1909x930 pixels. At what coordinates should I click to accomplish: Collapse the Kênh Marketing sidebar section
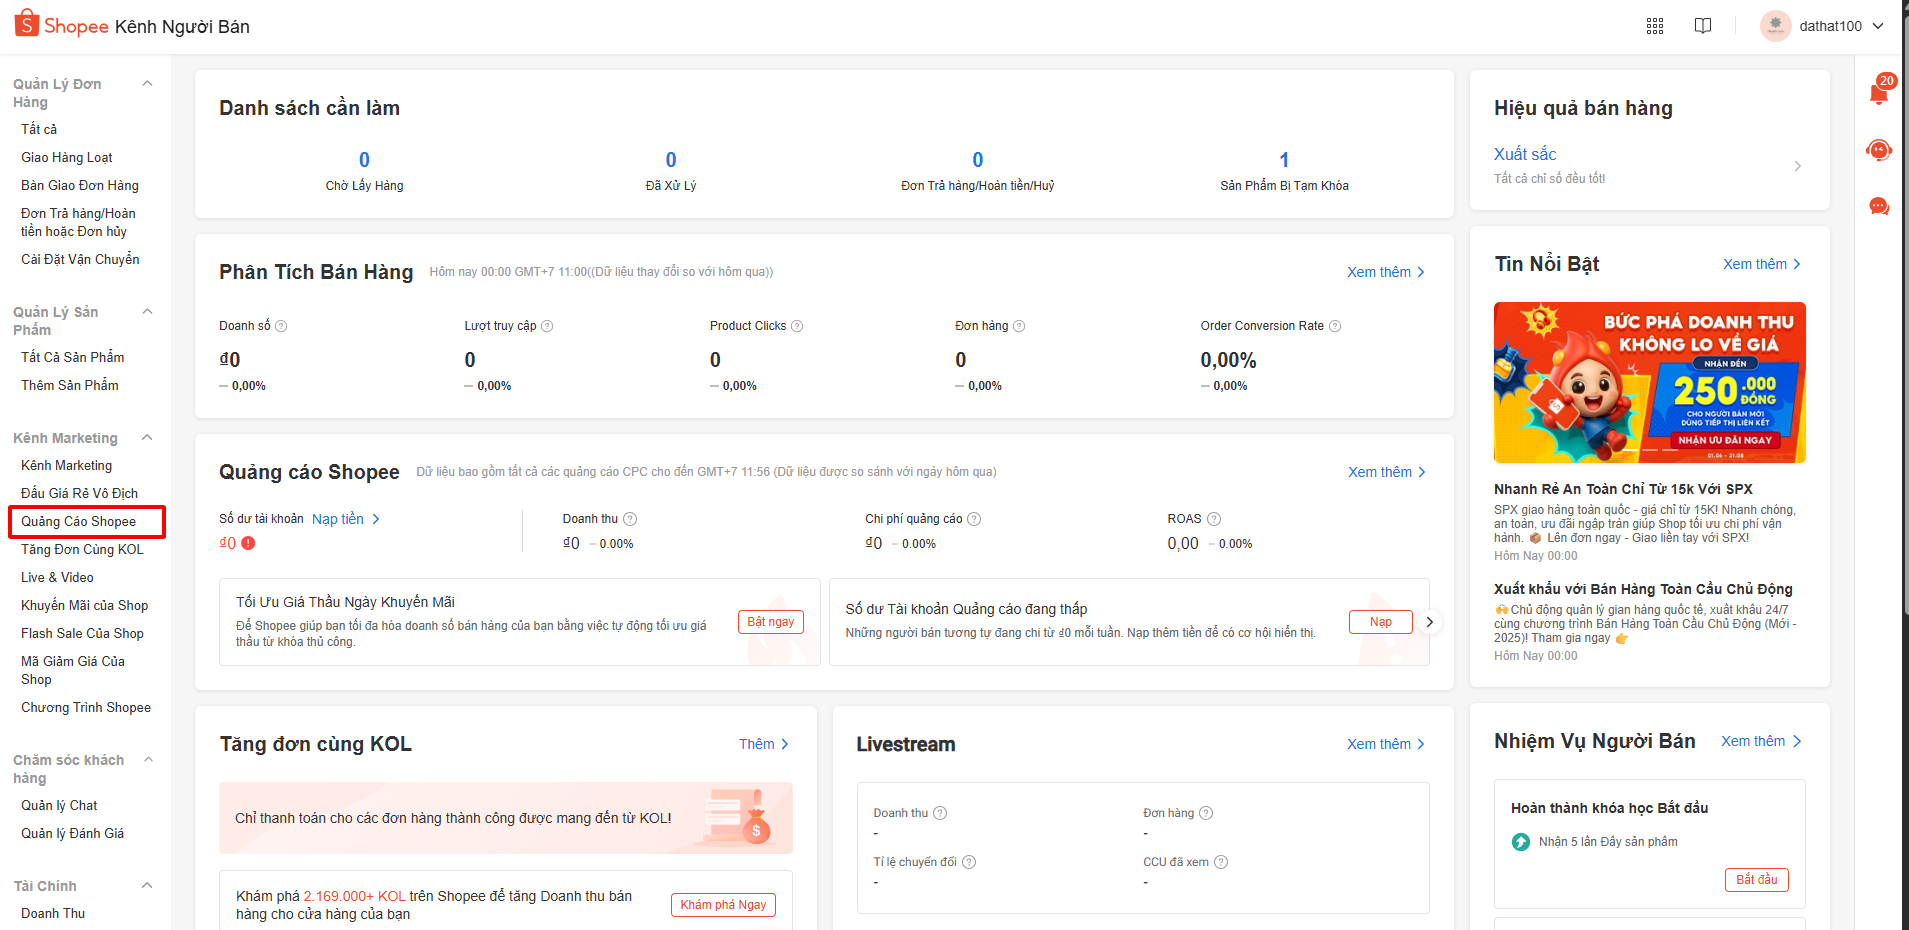(148, 438)
